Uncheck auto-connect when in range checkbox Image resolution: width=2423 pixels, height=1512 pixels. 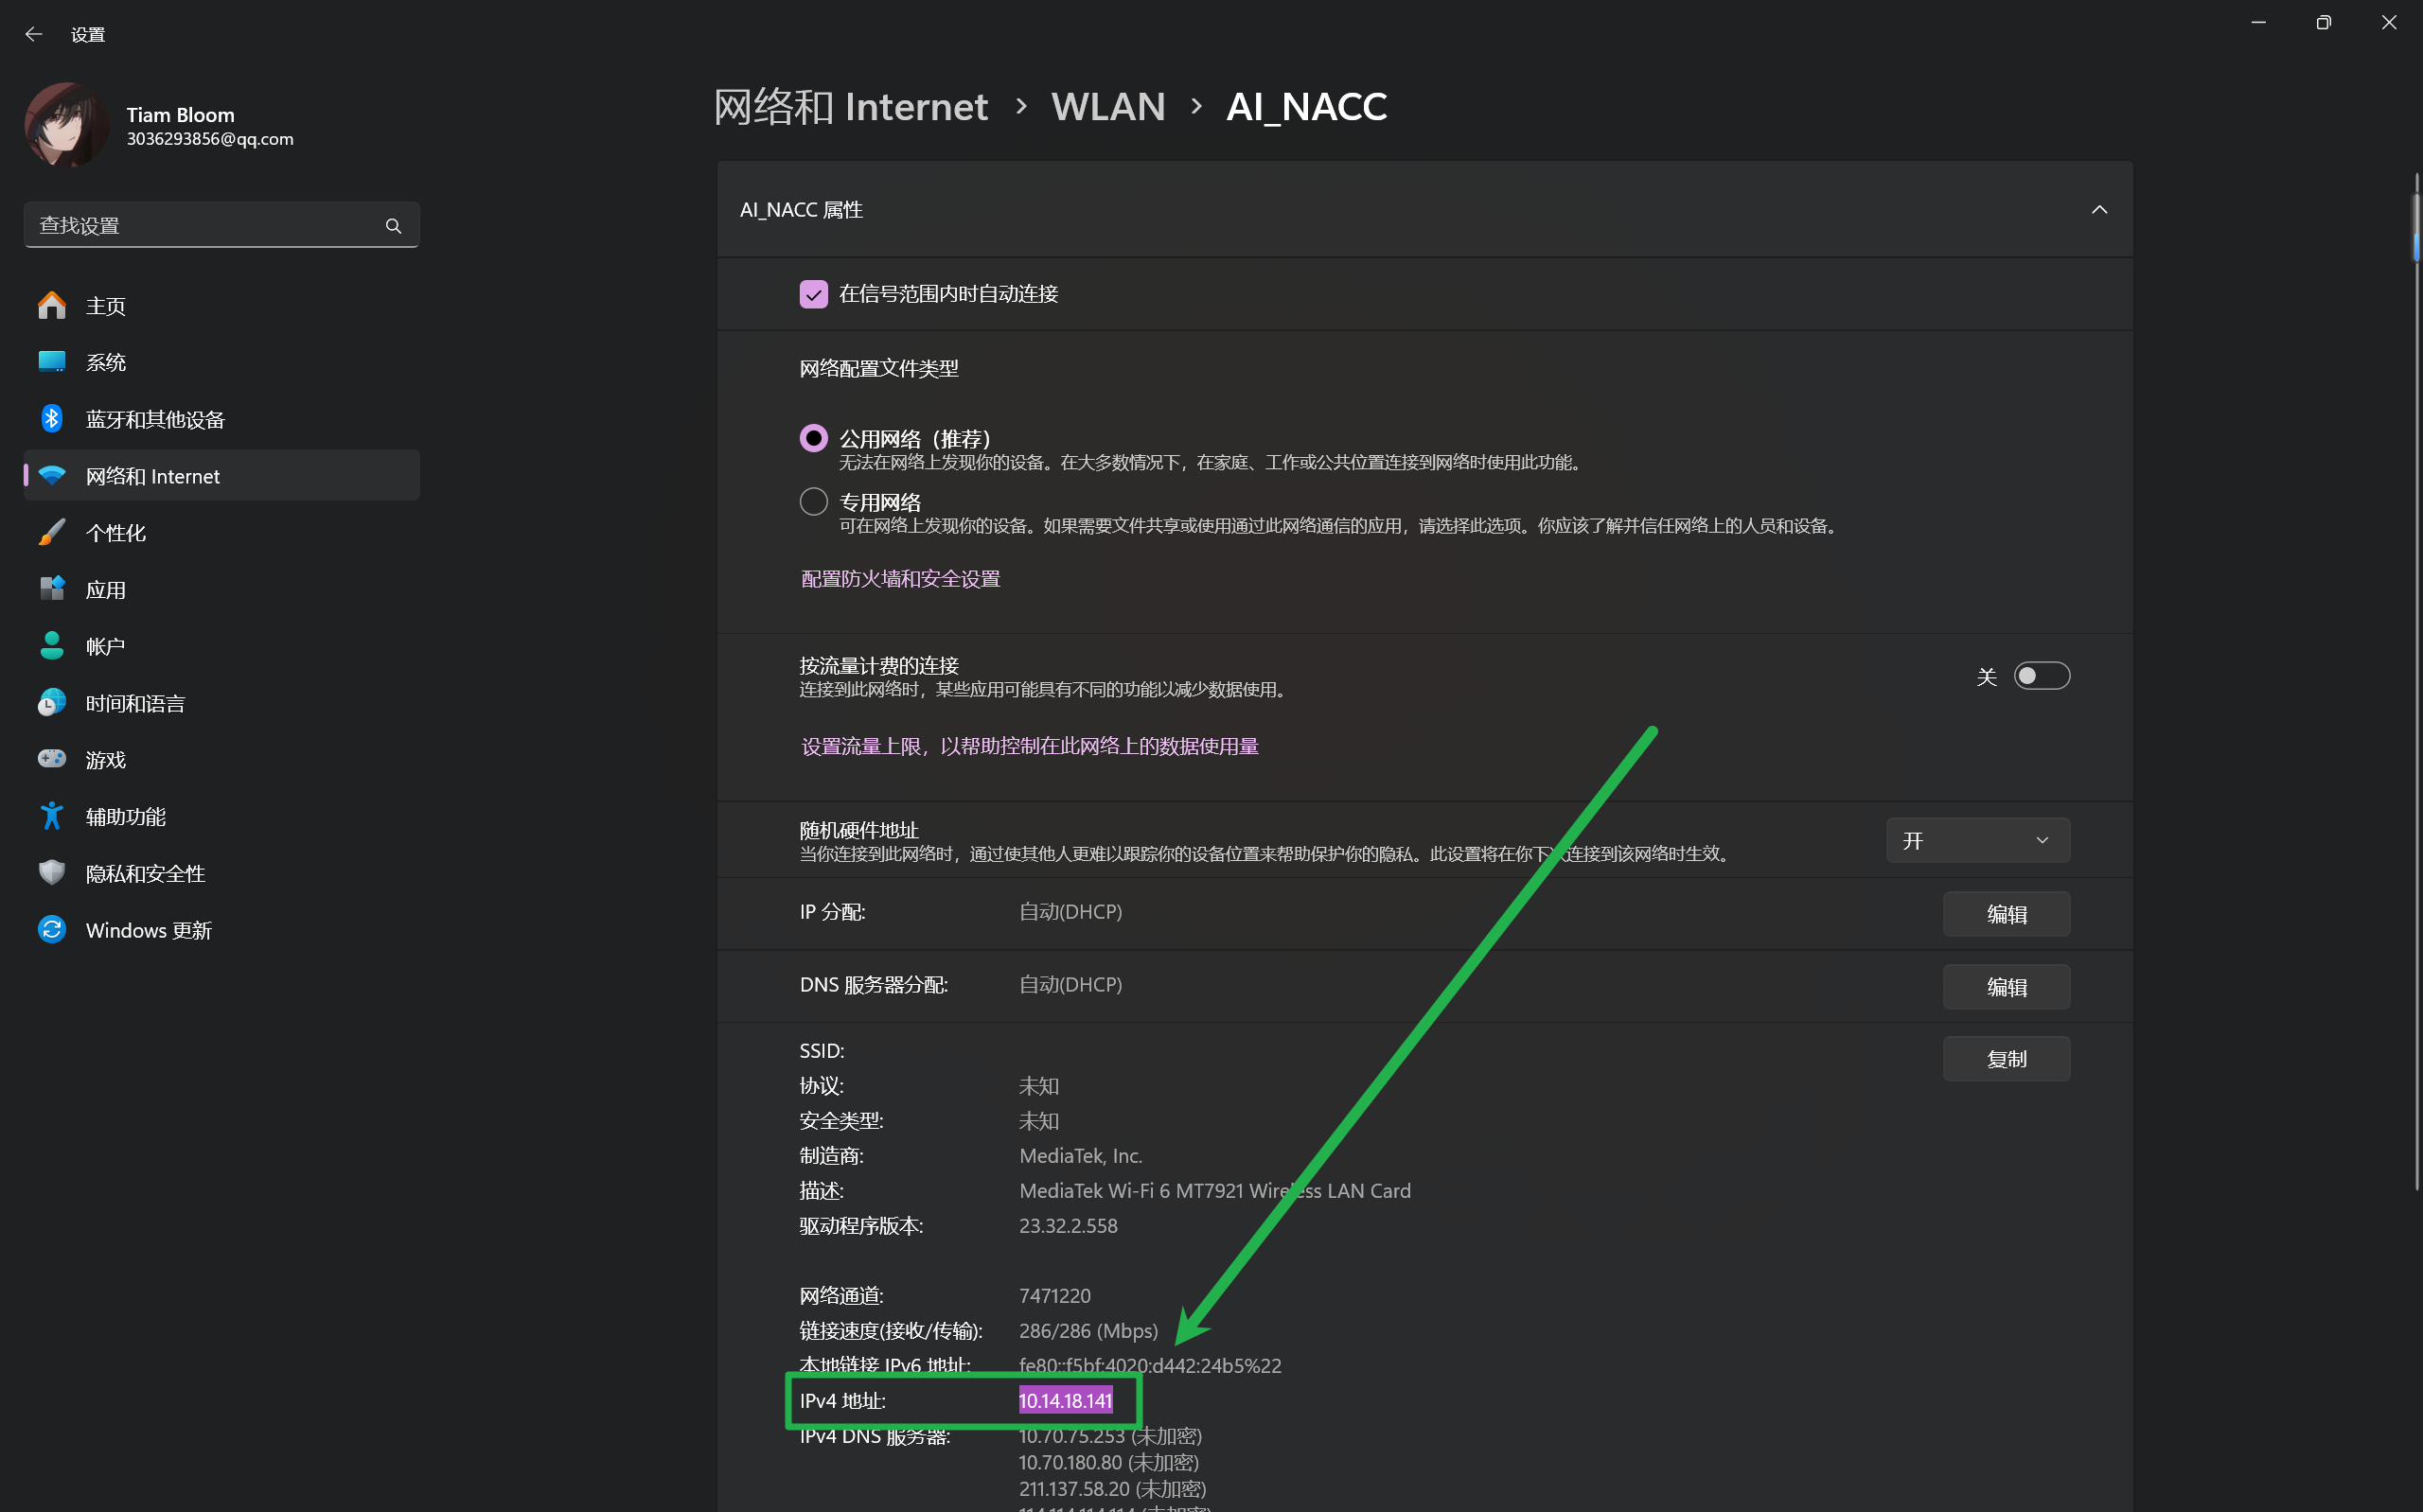tap(813, 294)
